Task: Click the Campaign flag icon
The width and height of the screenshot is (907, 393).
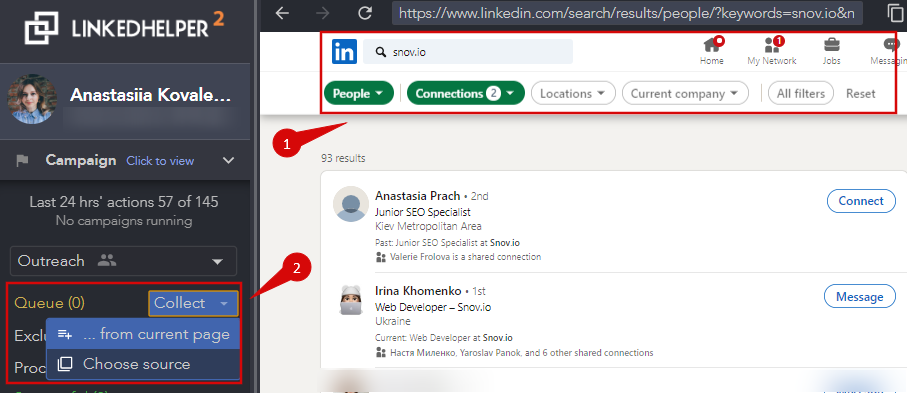Action: 23,161
